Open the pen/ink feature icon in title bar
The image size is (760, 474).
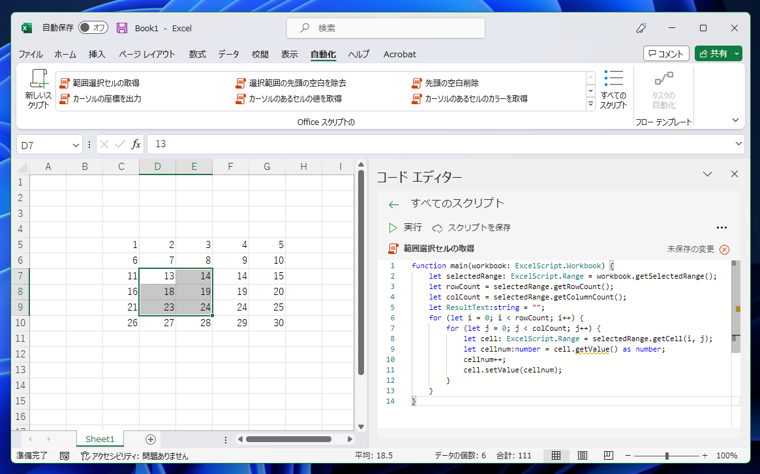[x=641, y=28]
